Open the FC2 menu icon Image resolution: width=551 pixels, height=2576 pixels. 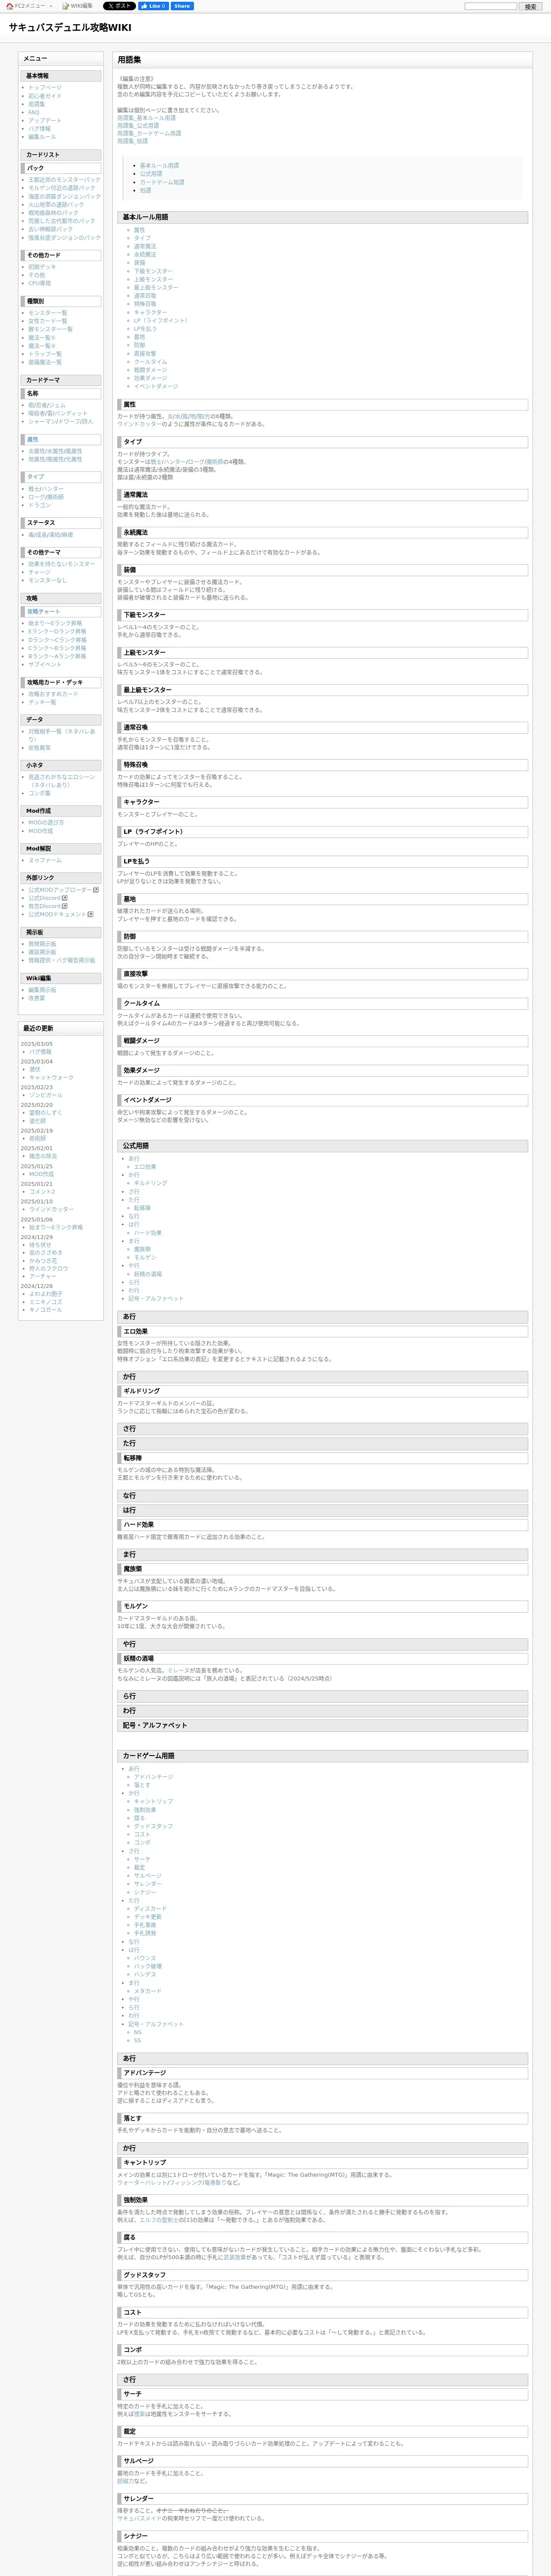coord(9,6)
